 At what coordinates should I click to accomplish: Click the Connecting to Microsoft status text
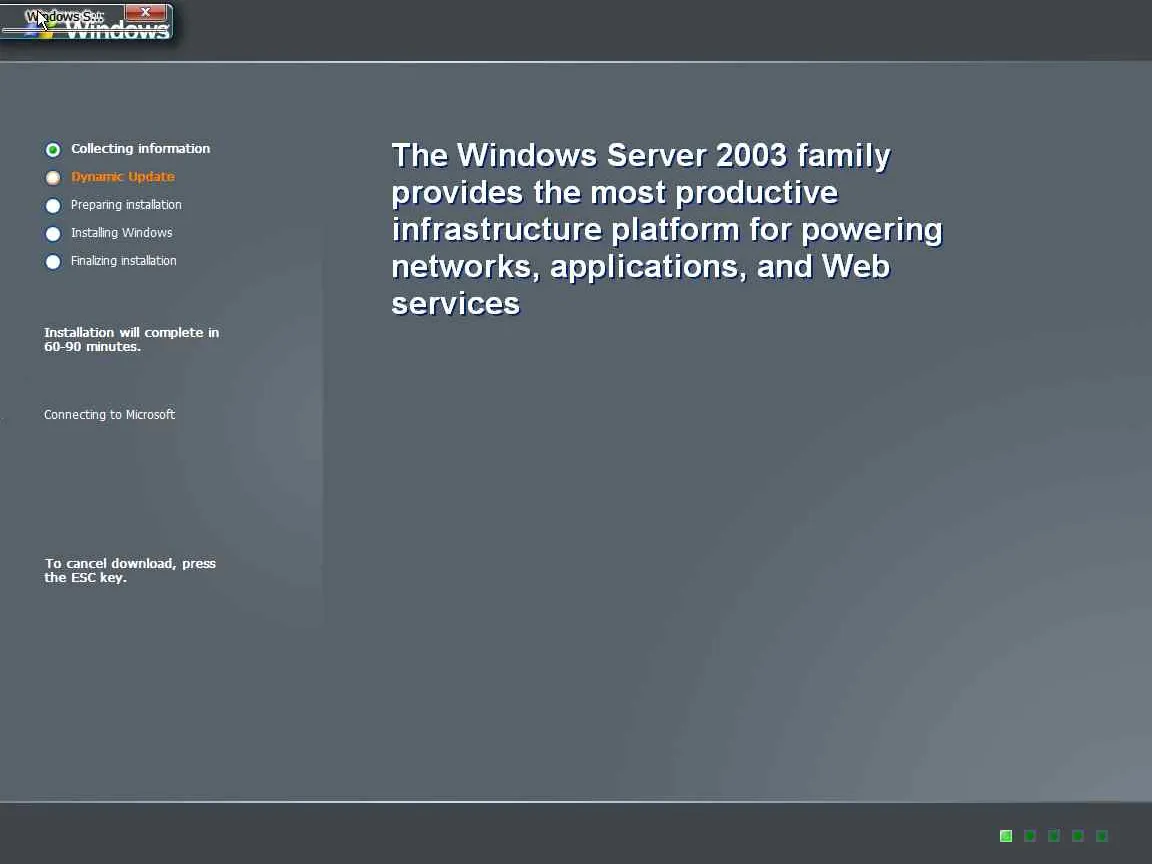(109, 415)
